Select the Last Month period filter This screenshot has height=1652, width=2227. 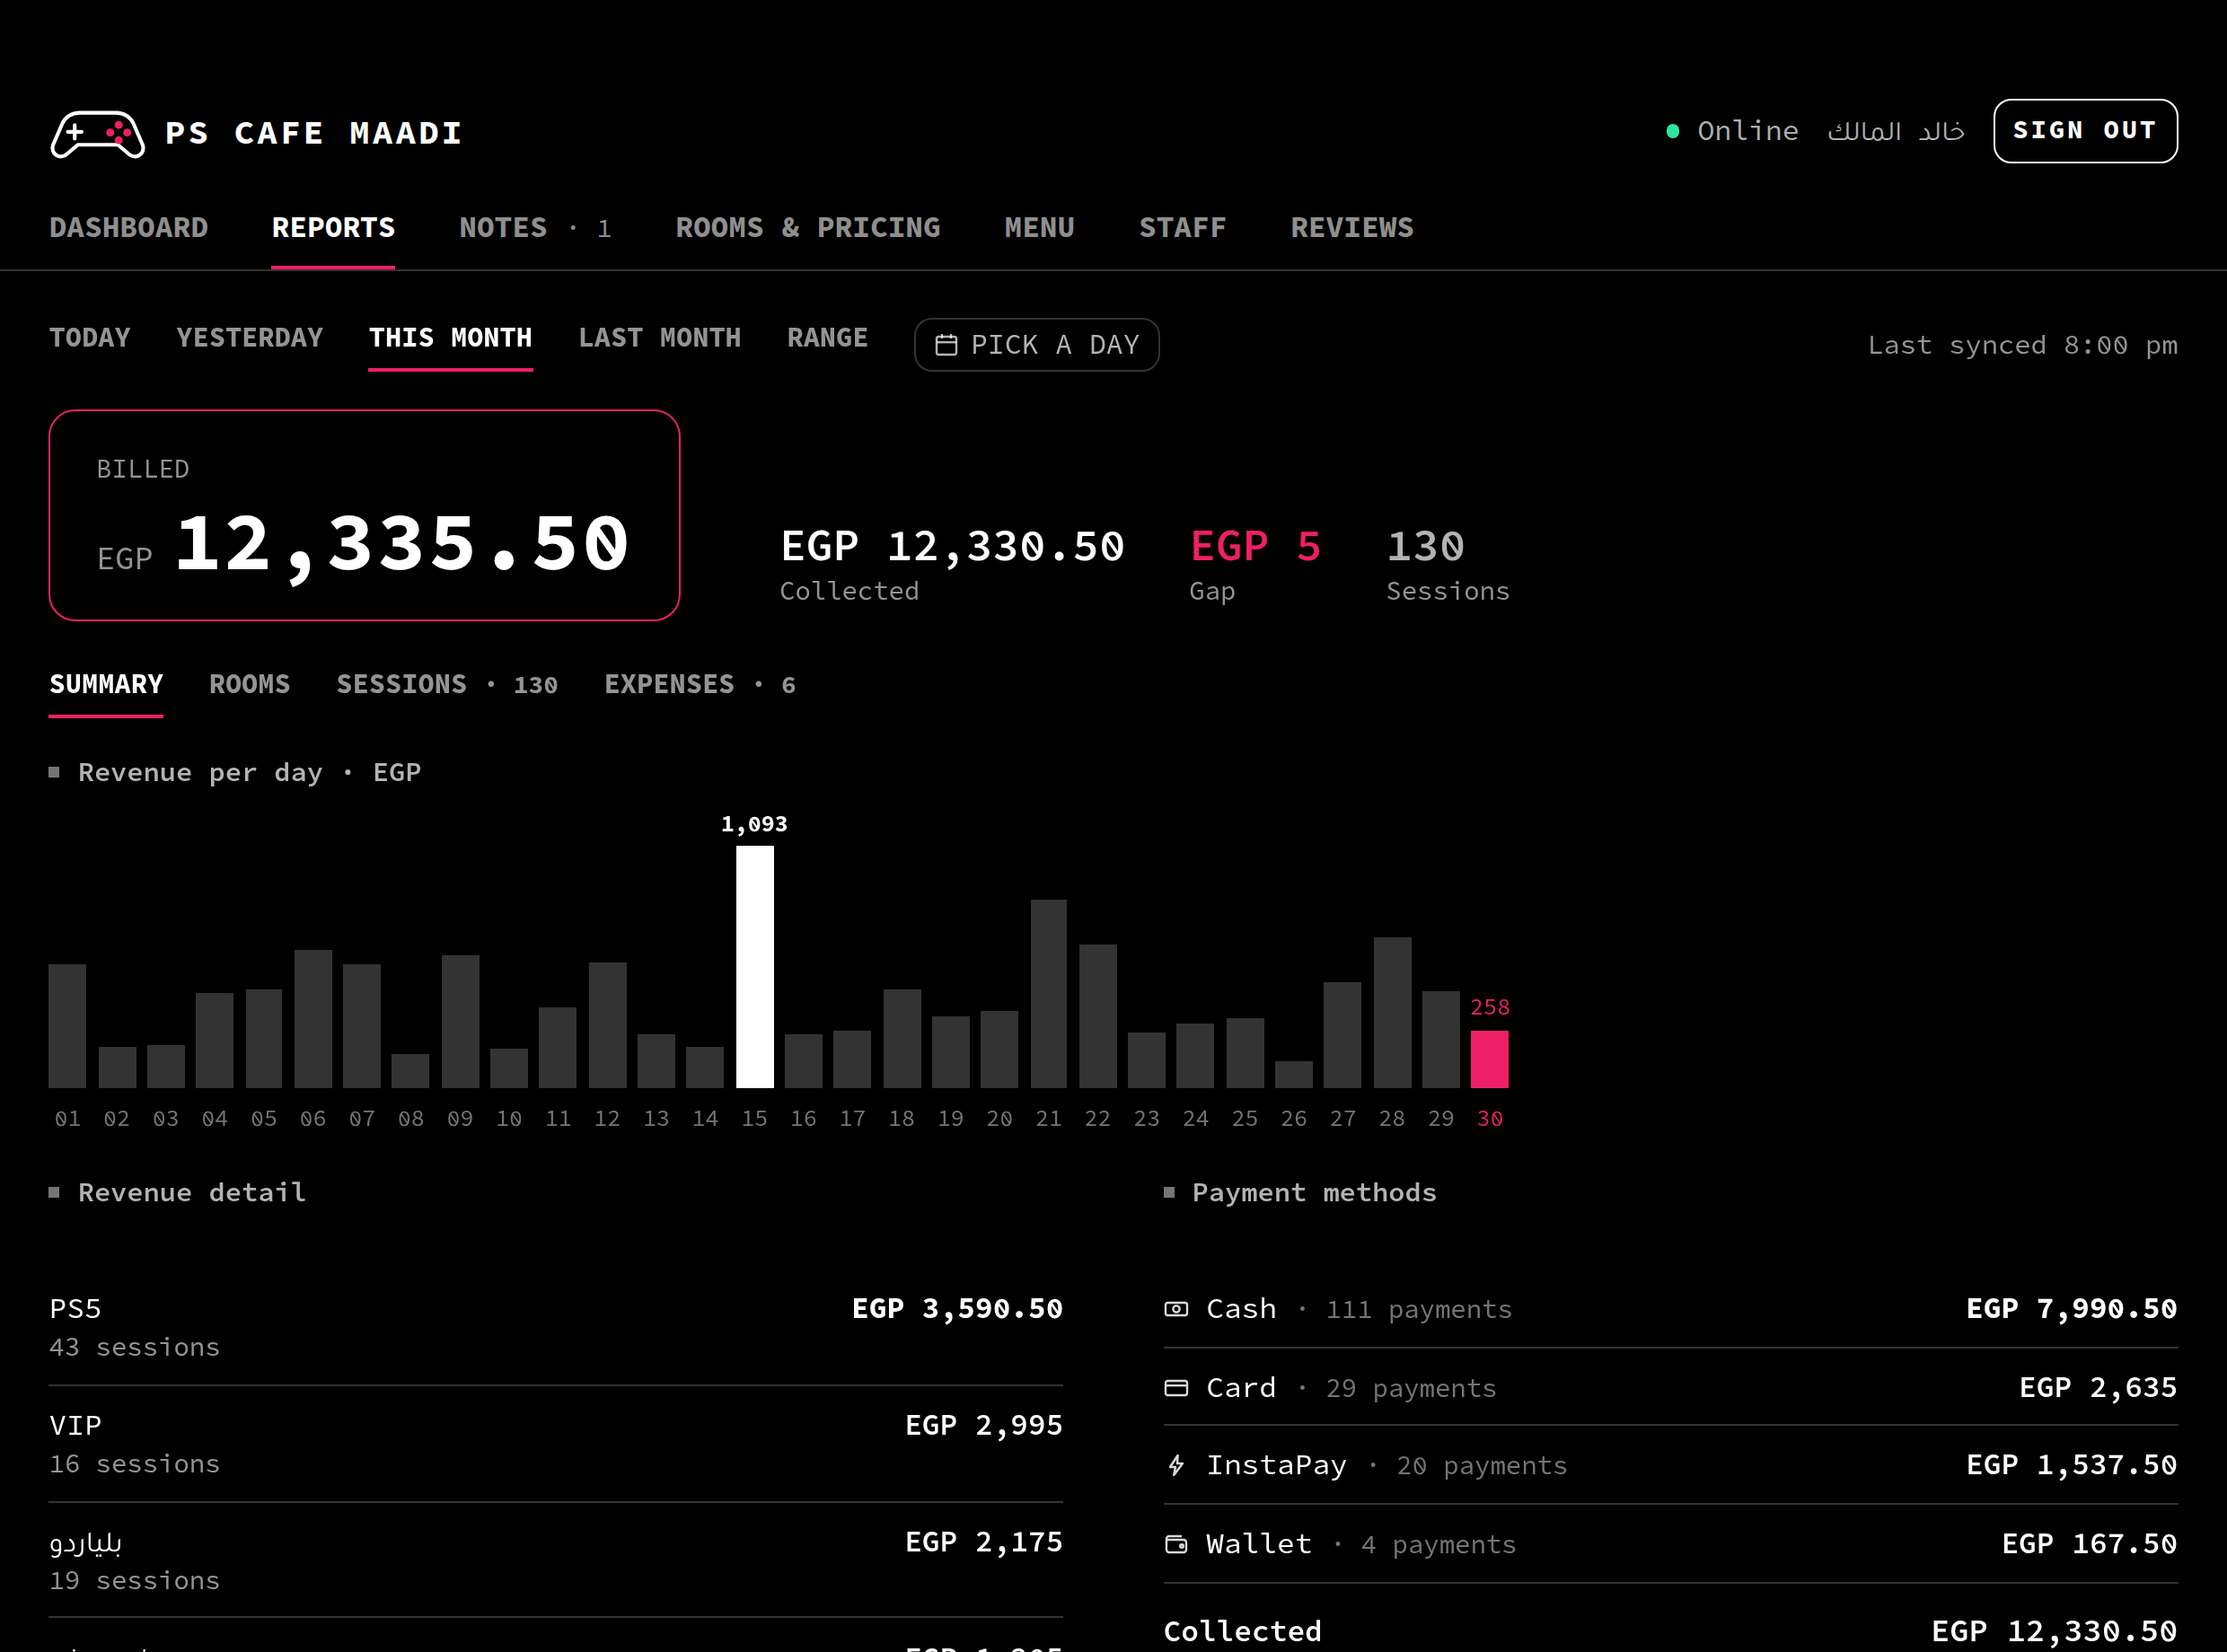(660, 338)
